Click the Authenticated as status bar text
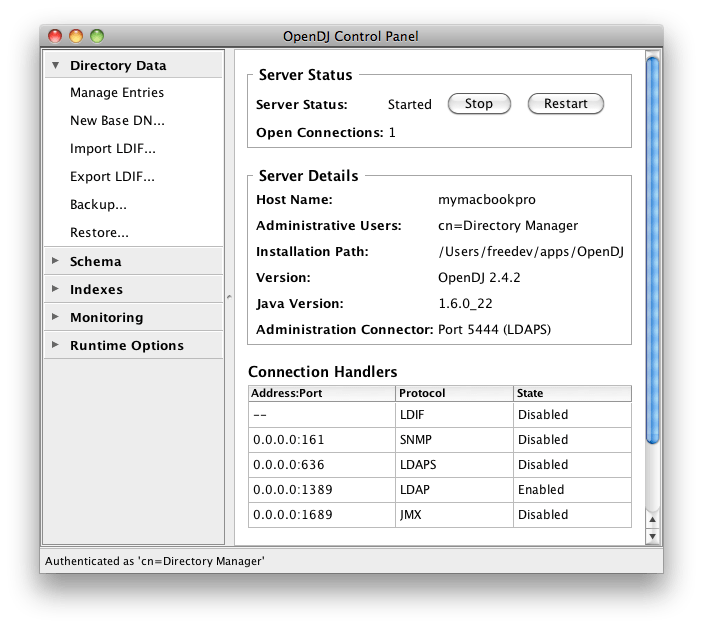 155,561
